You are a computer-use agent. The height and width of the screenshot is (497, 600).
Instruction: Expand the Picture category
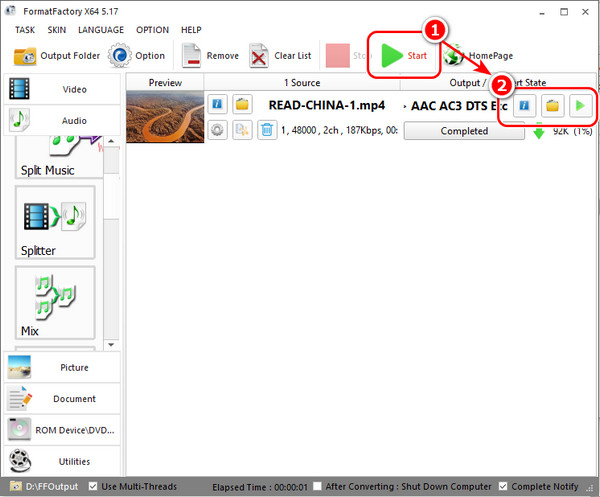(x=62, y=367)
